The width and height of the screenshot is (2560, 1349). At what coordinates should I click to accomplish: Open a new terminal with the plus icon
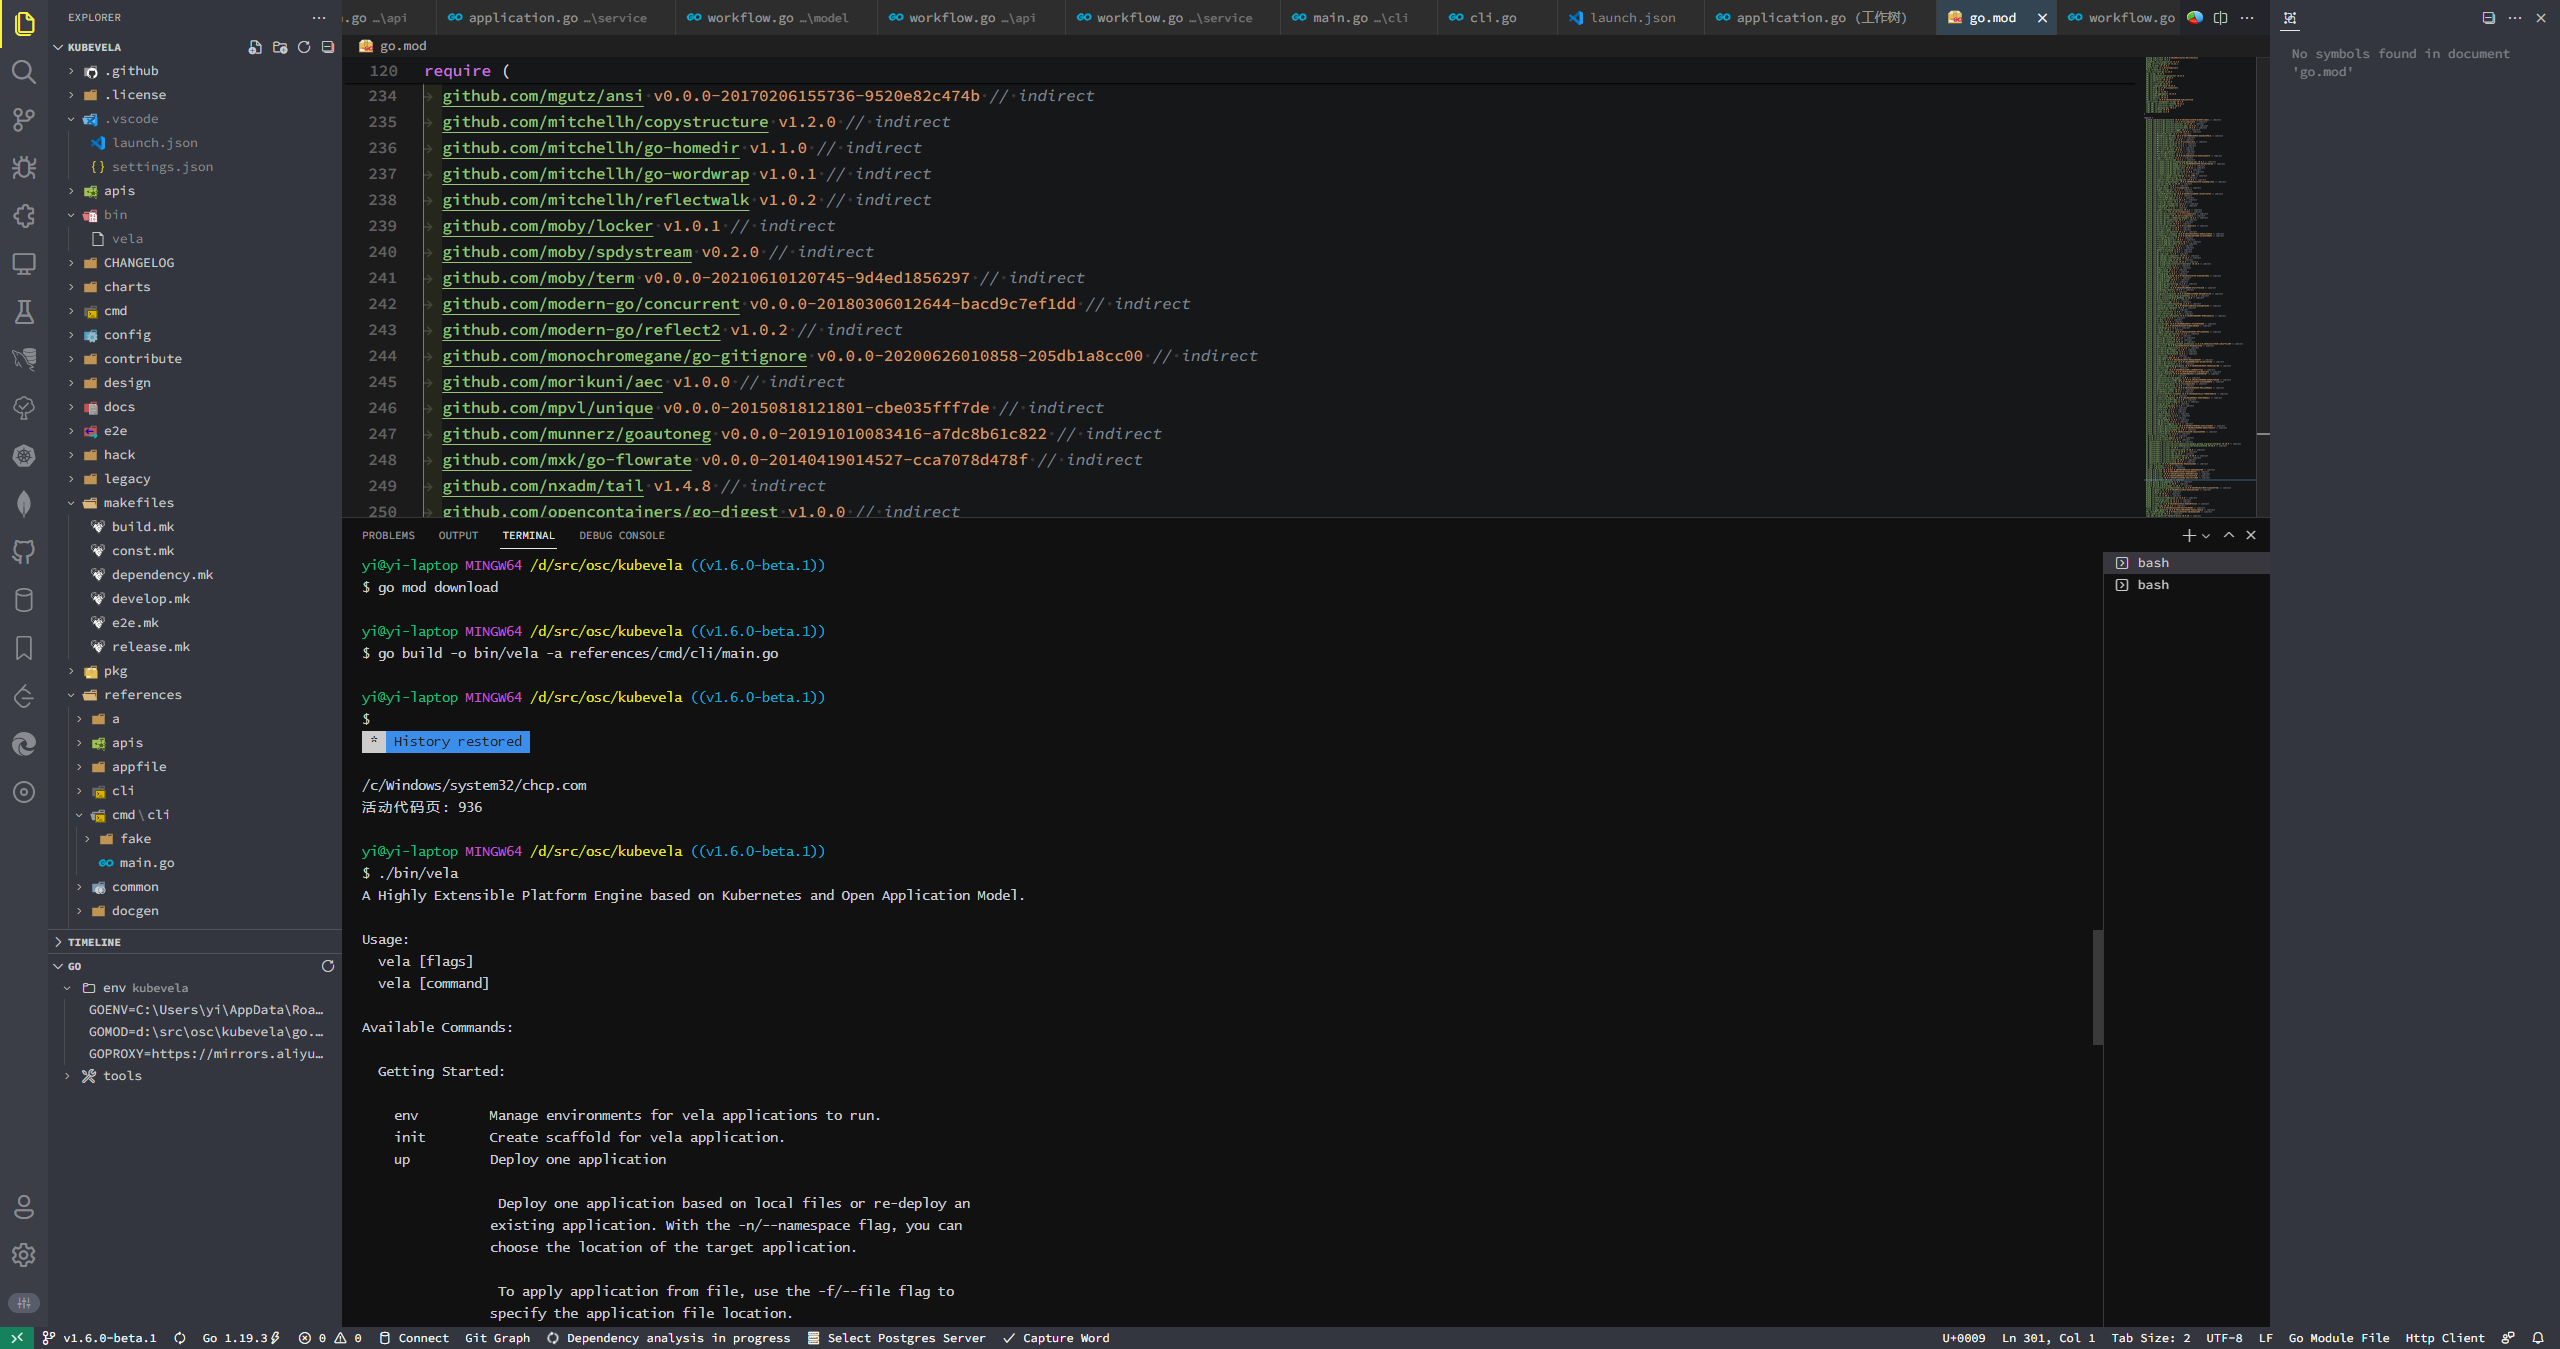coord(2189,536)
